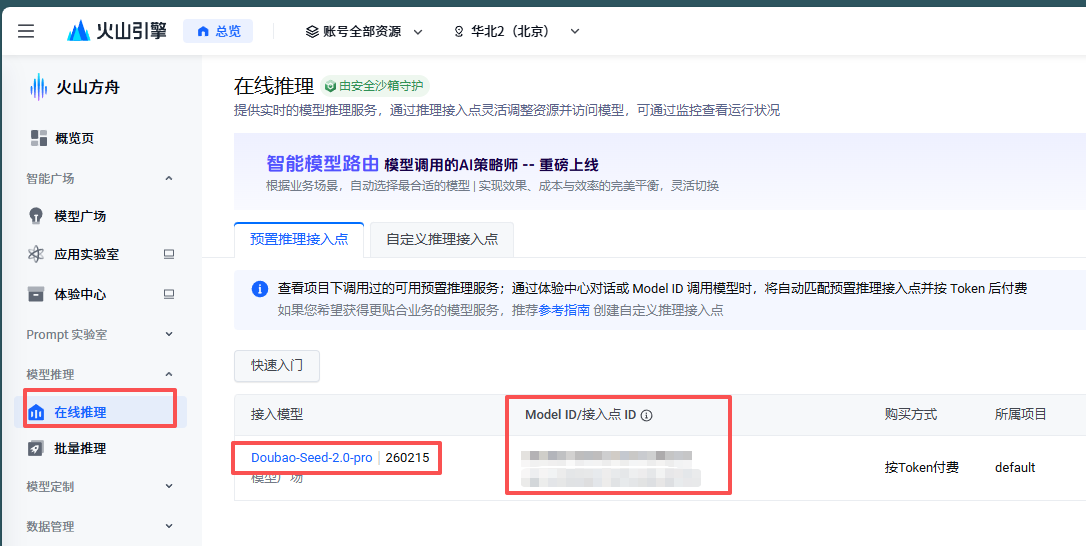The width and height of the screenshot is (1086, 546).
Task: Open 体验中心 in the sidebar
Action: tap(80, 294)
